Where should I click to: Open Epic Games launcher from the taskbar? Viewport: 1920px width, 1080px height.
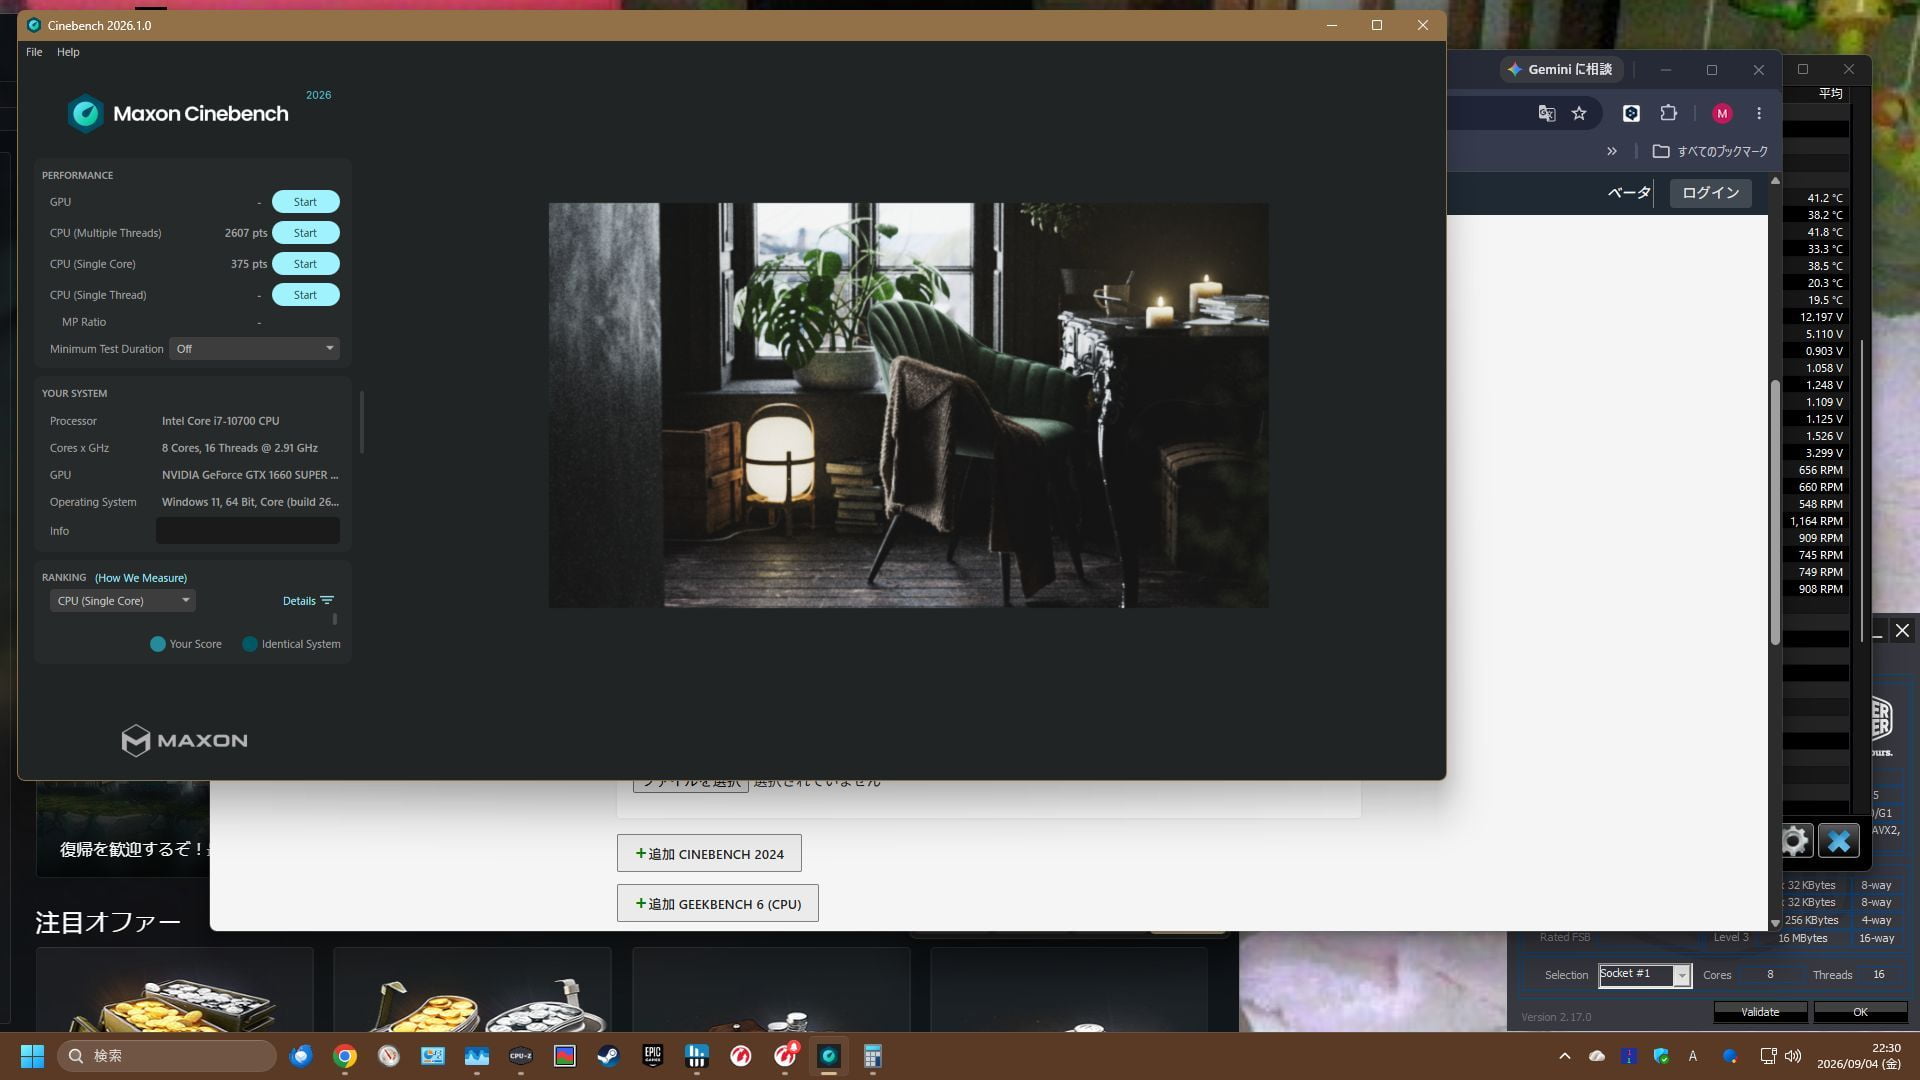(653, 1056)
